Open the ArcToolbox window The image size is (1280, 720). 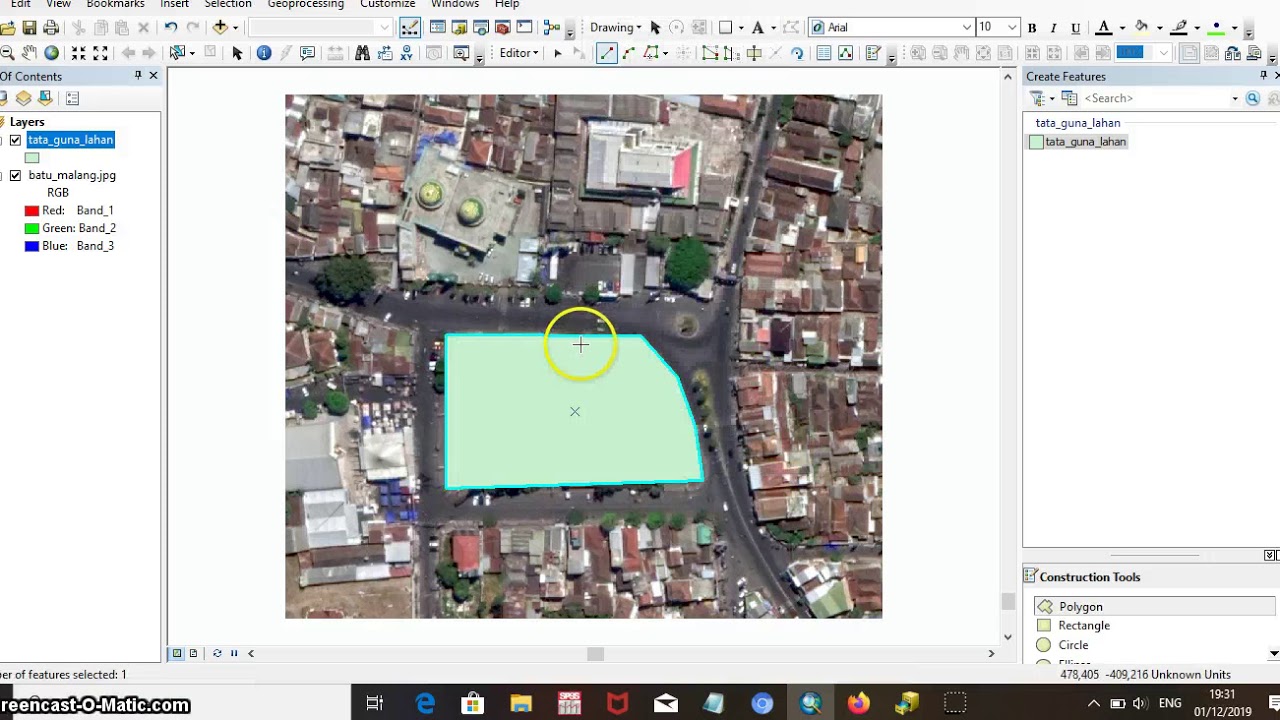[x=503, y=28]
